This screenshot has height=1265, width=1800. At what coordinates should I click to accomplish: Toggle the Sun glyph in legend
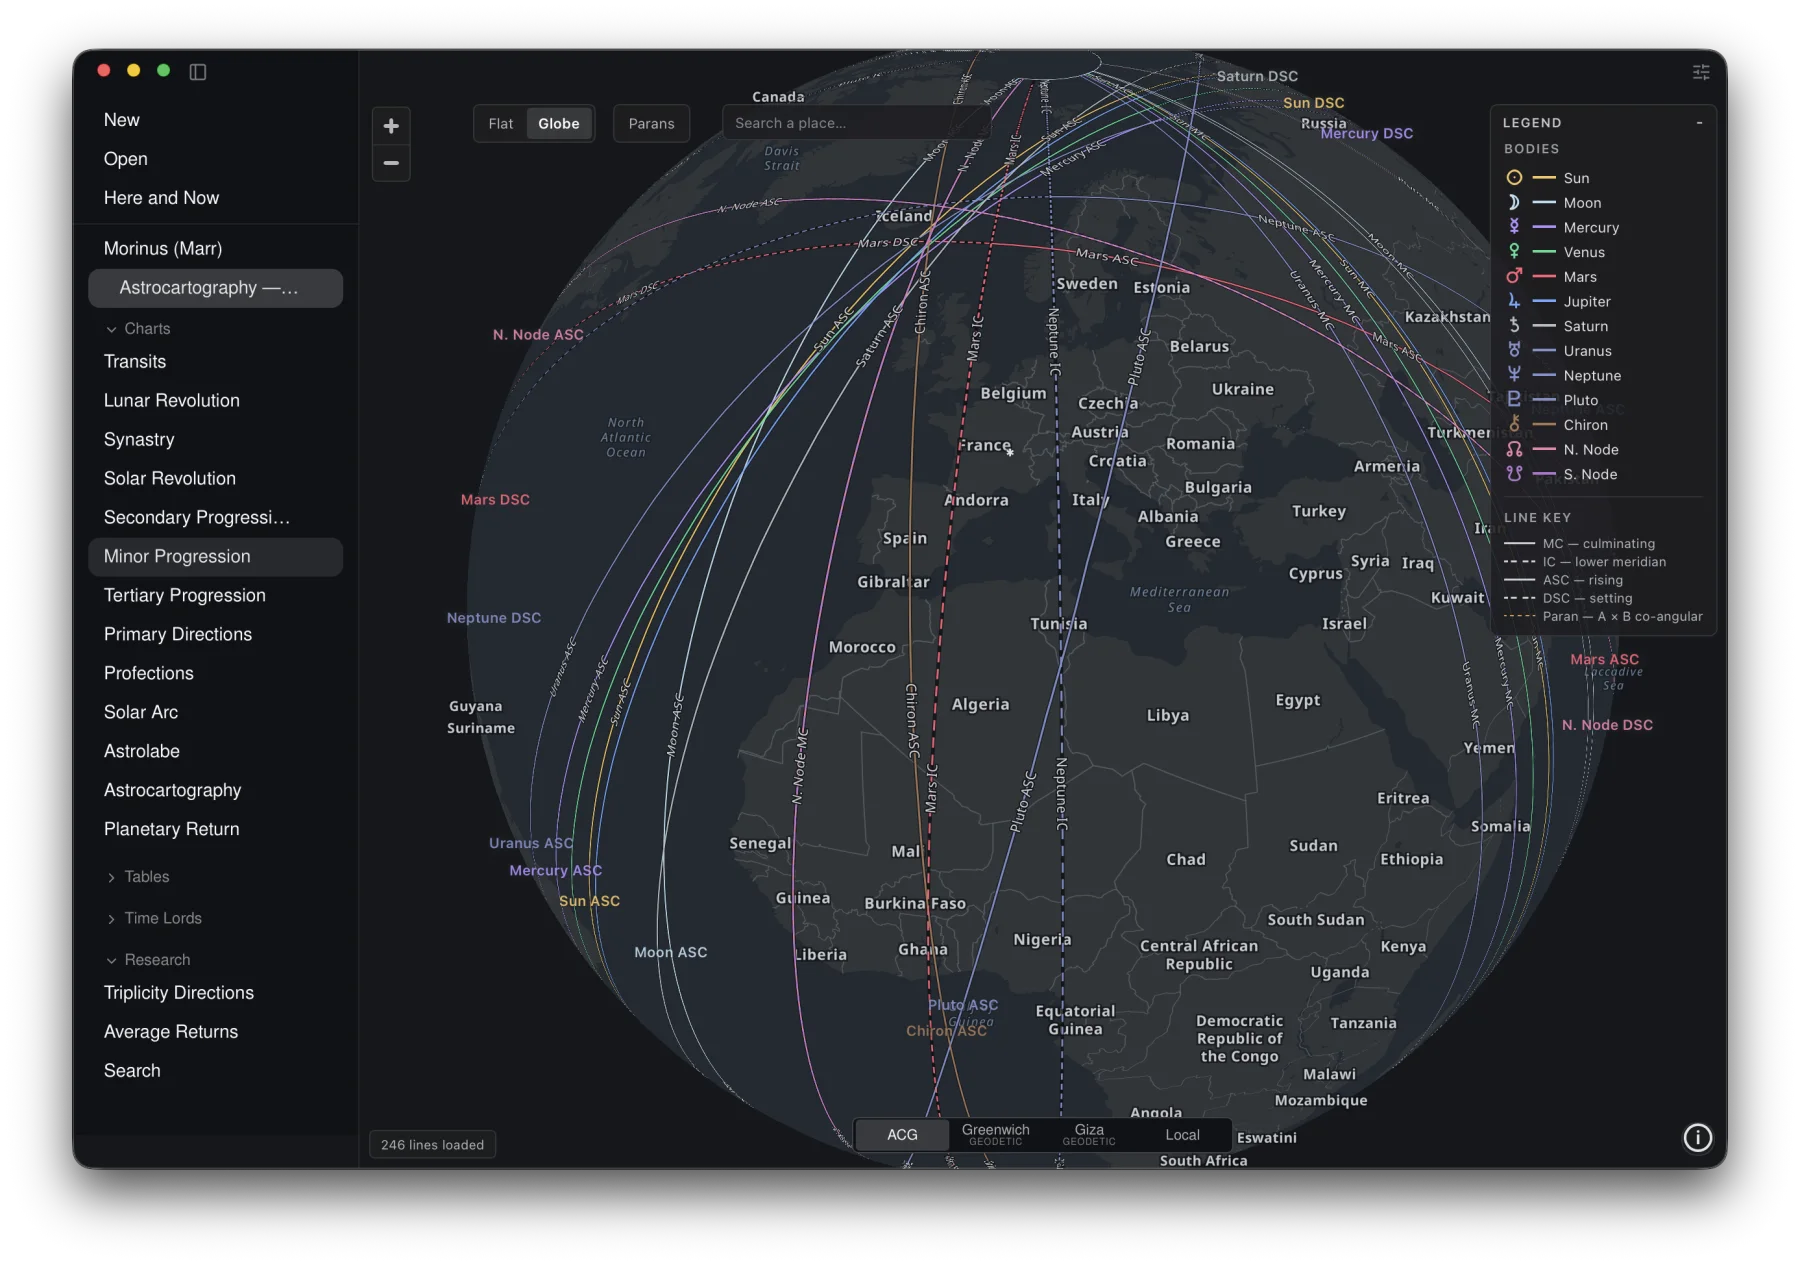1514,178
